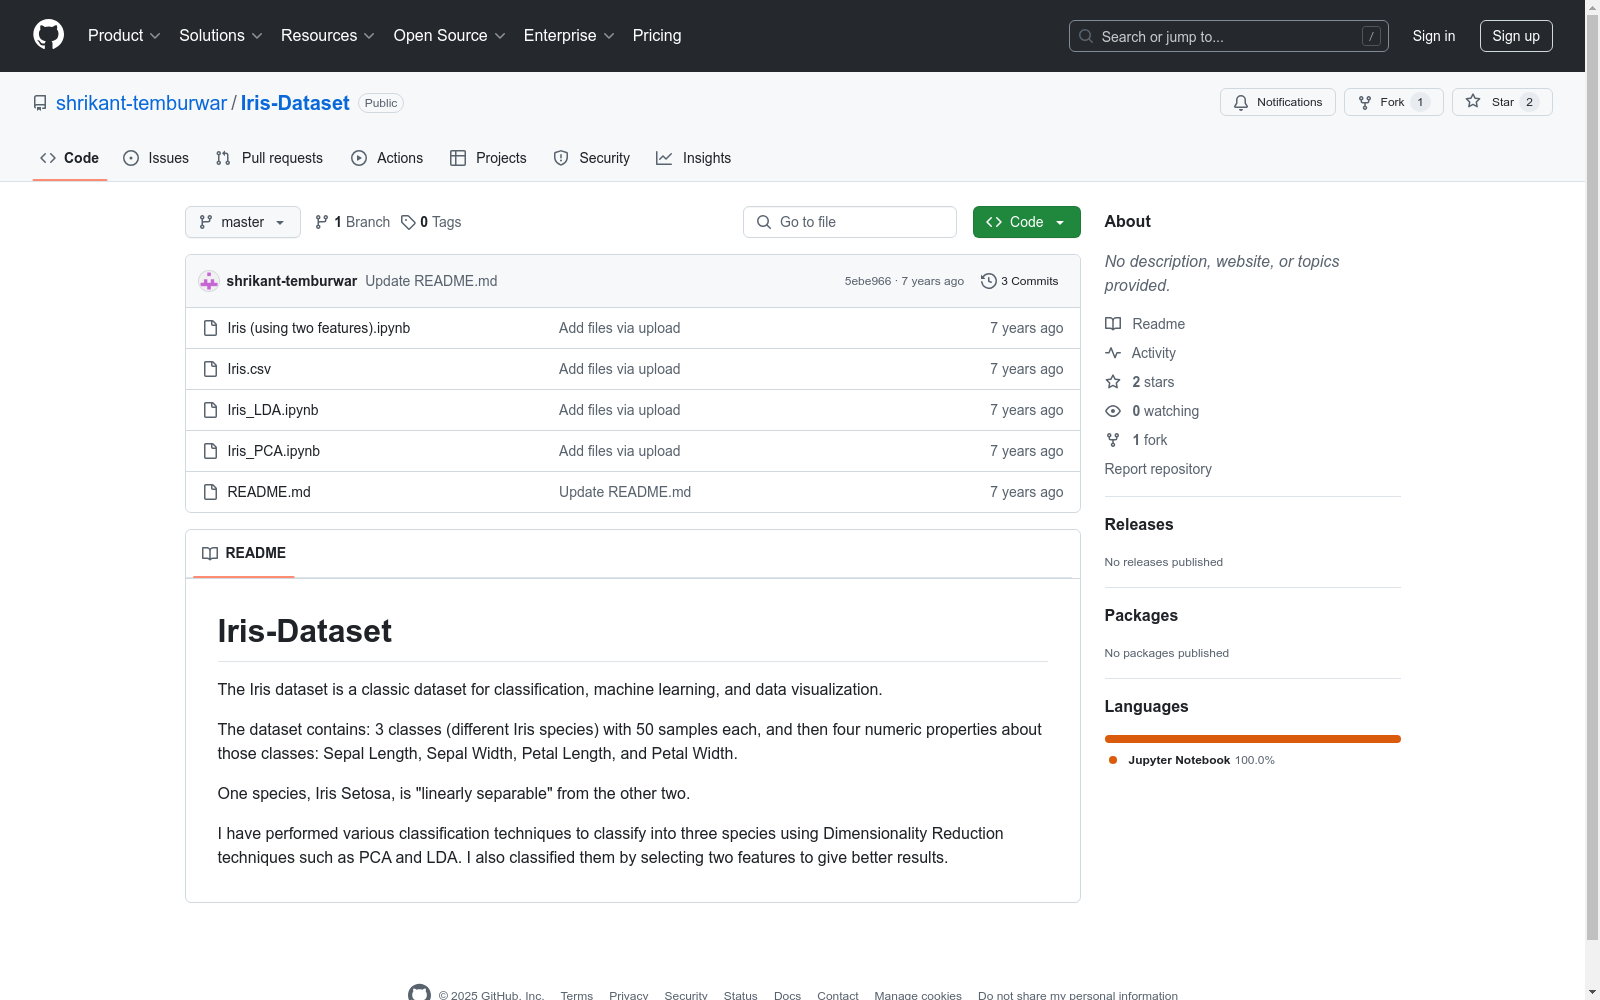
Task: Select the Code tab
Action: (x=70, y=158)
